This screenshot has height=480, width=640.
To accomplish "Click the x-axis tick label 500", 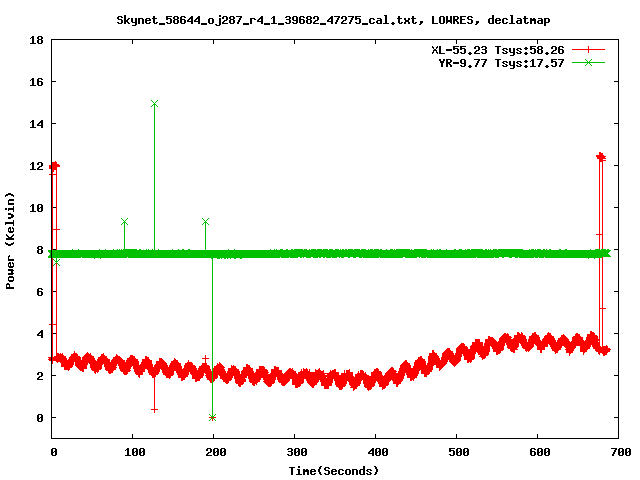I will click(459, 452).
